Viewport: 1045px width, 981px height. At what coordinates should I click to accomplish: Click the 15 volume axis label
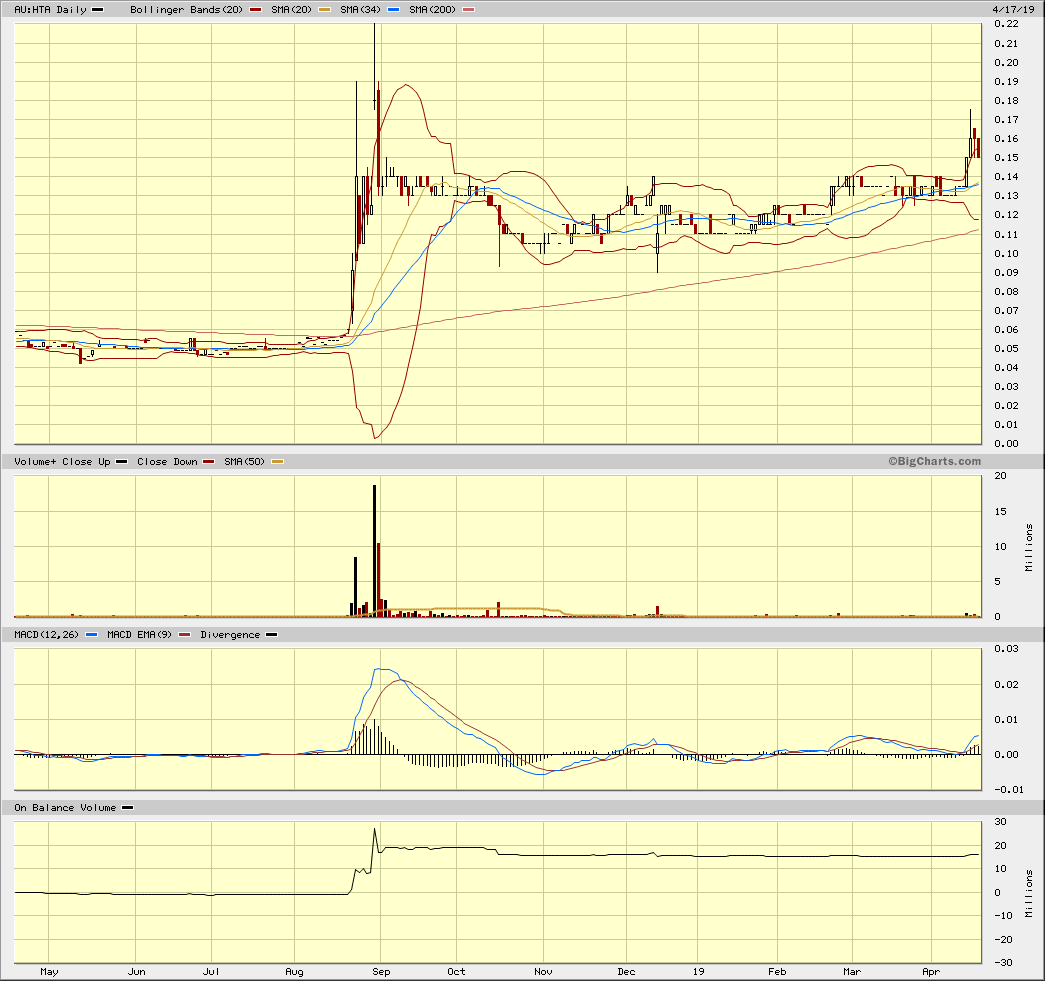(x=1000, y=512)
